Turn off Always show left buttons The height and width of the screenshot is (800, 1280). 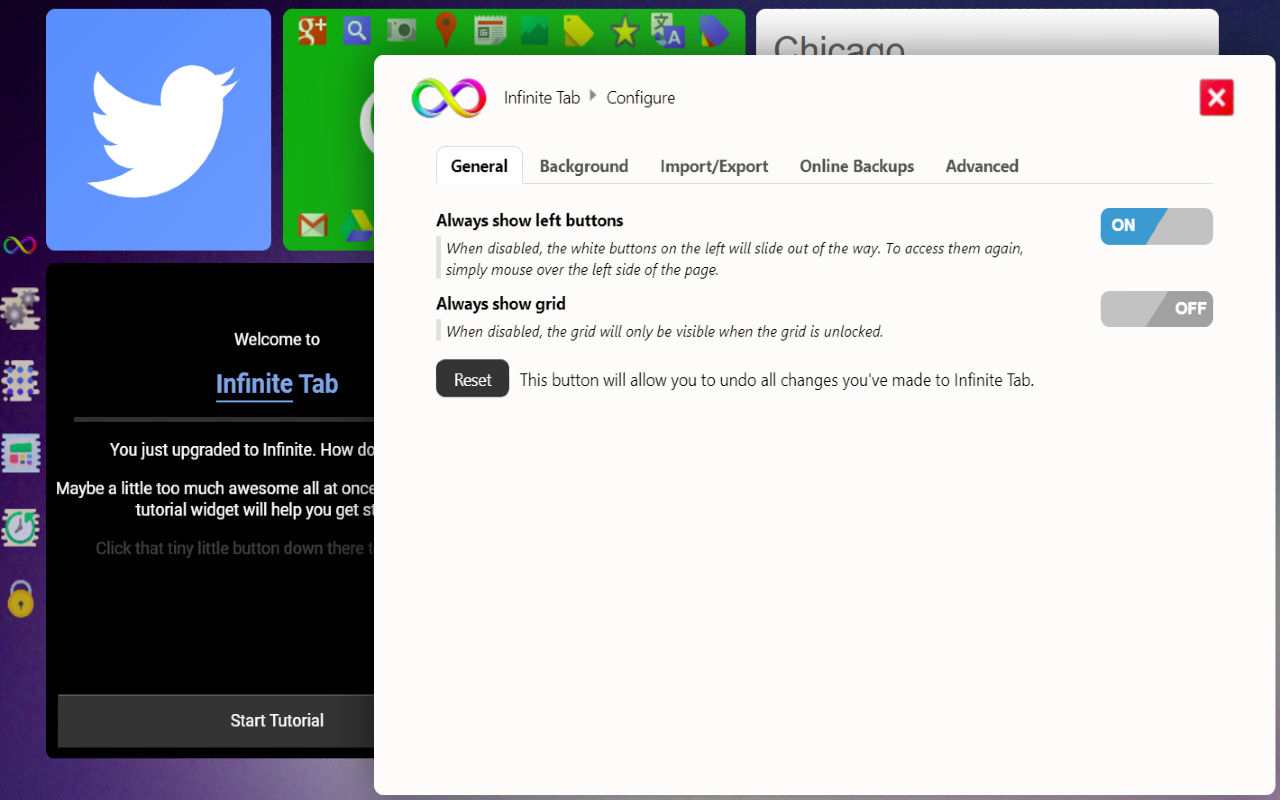pos(1156,226)
